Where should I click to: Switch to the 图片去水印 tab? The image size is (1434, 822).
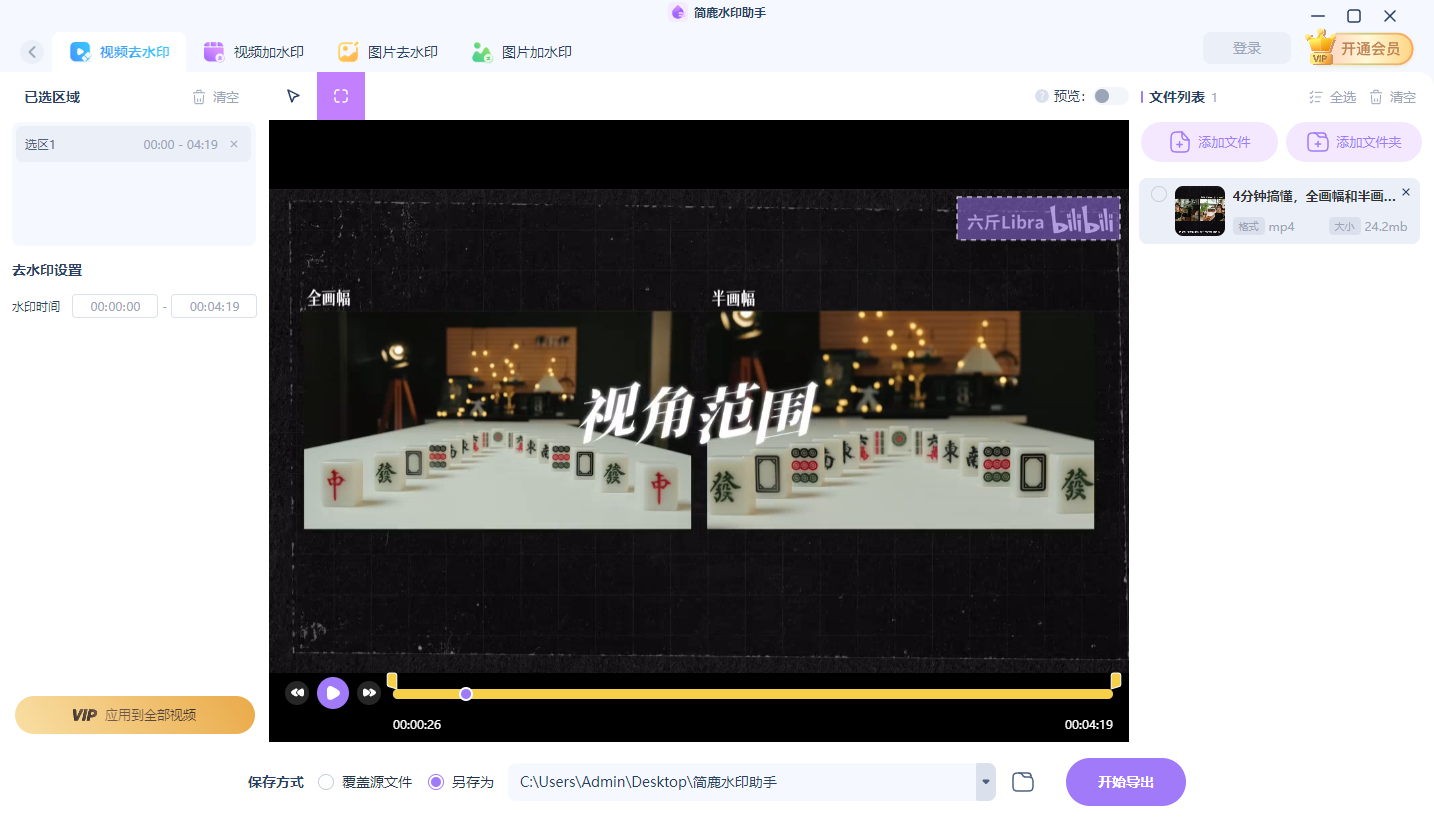tap(388, 51)
